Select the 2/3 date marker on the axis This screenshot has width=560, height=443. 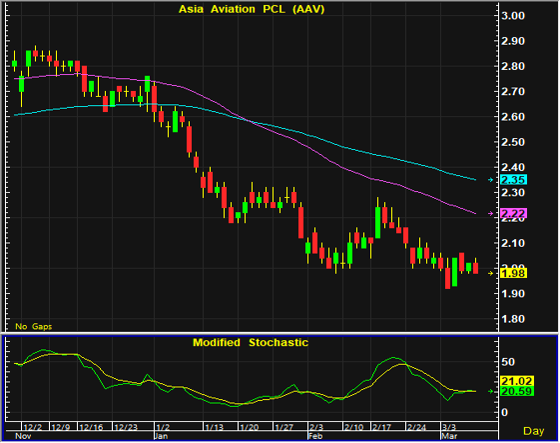click(316, 427)
